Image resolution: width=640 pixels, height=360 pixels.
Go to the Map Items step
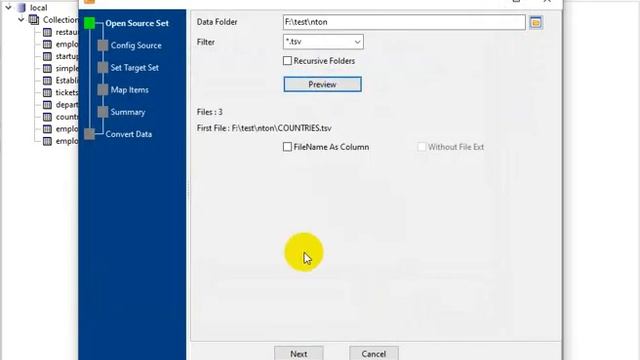coord(129,90)
